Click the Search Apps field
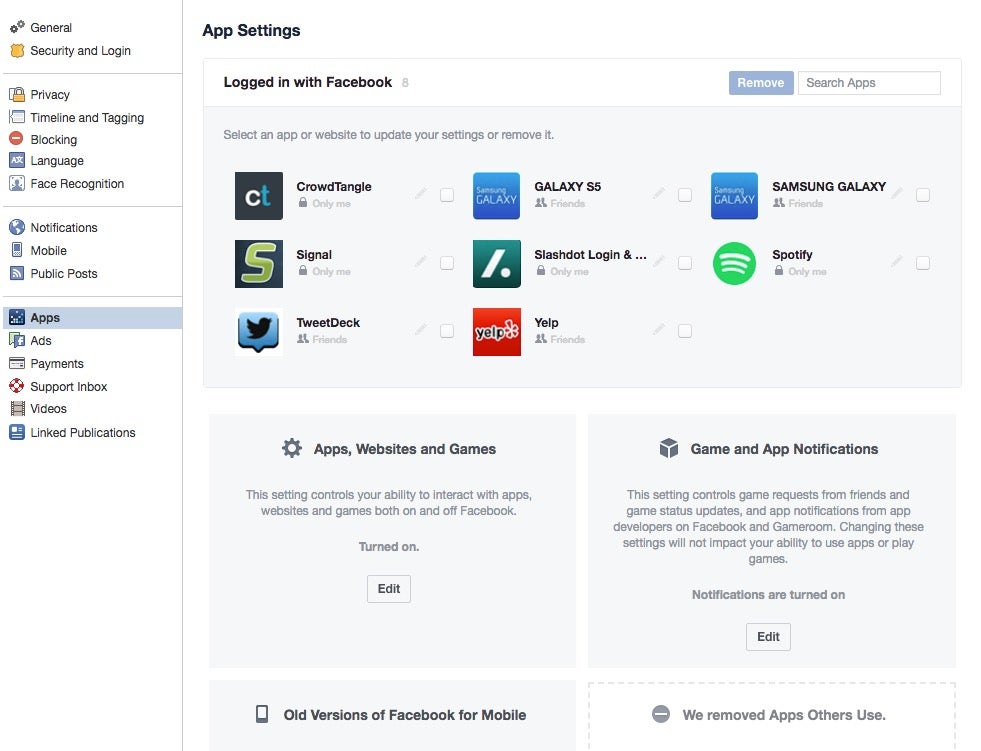 coord(869,83)
